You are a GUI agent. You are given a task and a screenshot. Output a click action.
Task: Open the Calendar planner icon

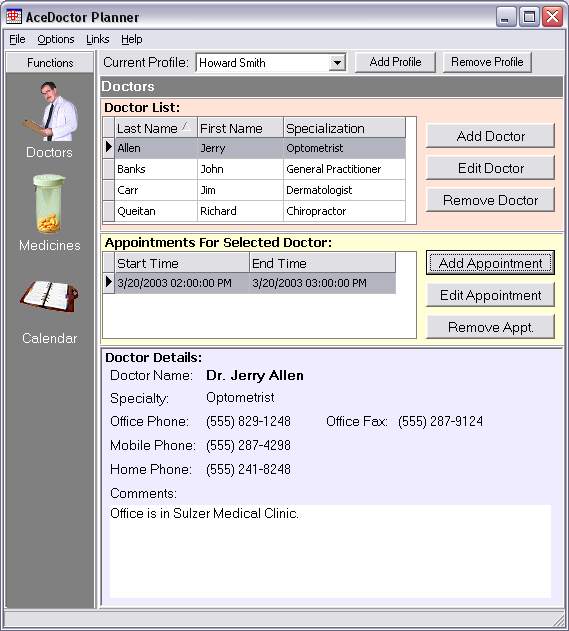tap(49, 297)
